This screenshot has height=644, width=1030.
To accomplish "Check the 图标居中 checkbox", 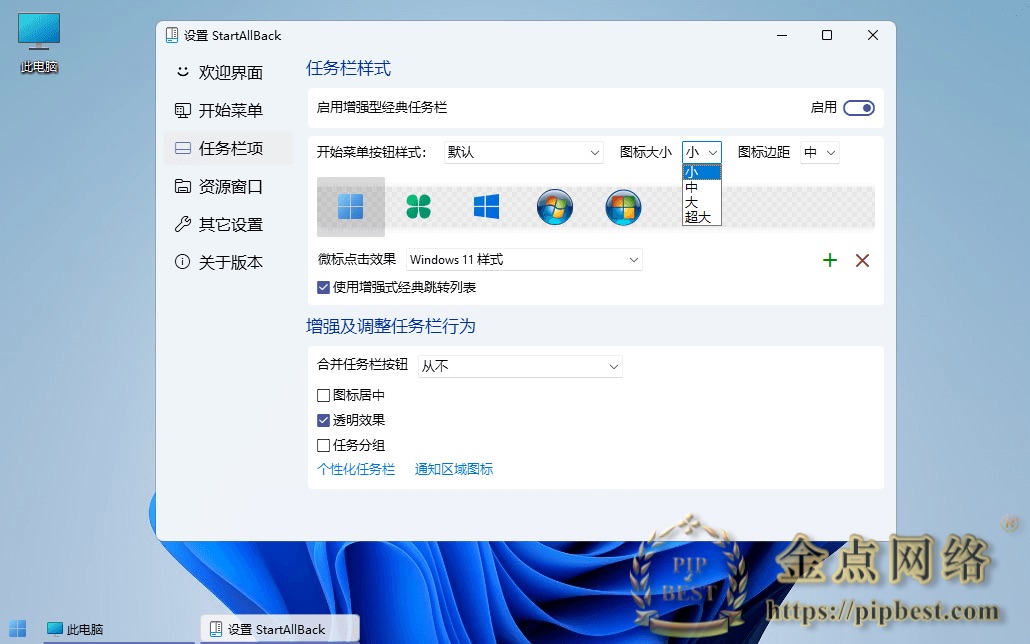I will pos(323,395).
